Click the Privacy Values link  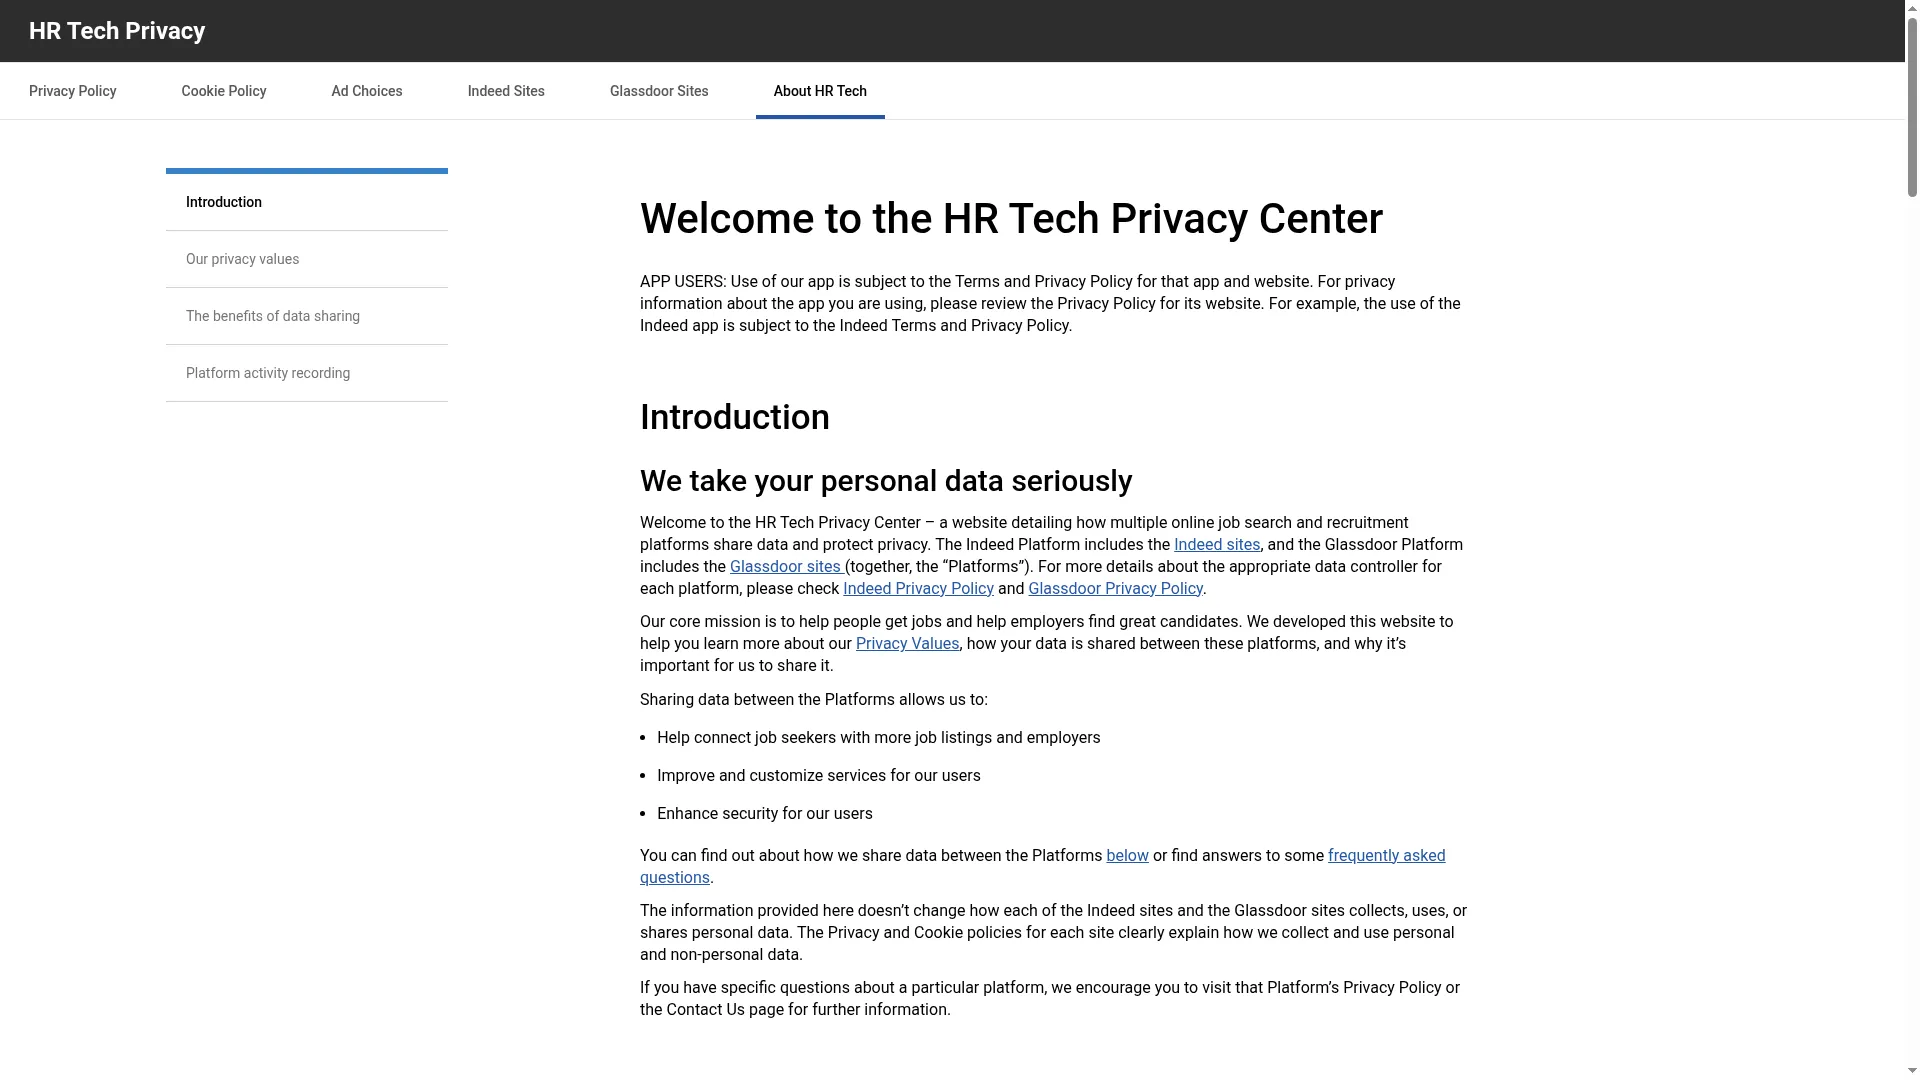coord(907,644)
